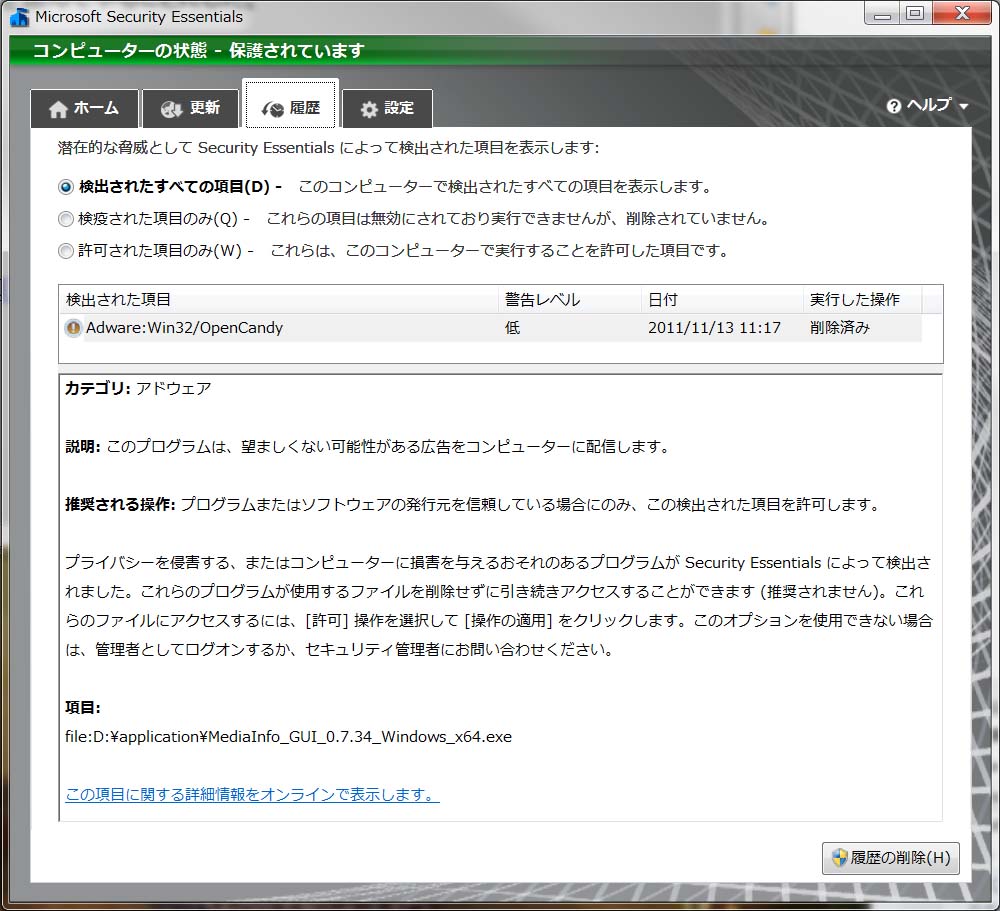
Task: Expand the ヘルプ dropdown arrow
Action: (x=964, y=107)
